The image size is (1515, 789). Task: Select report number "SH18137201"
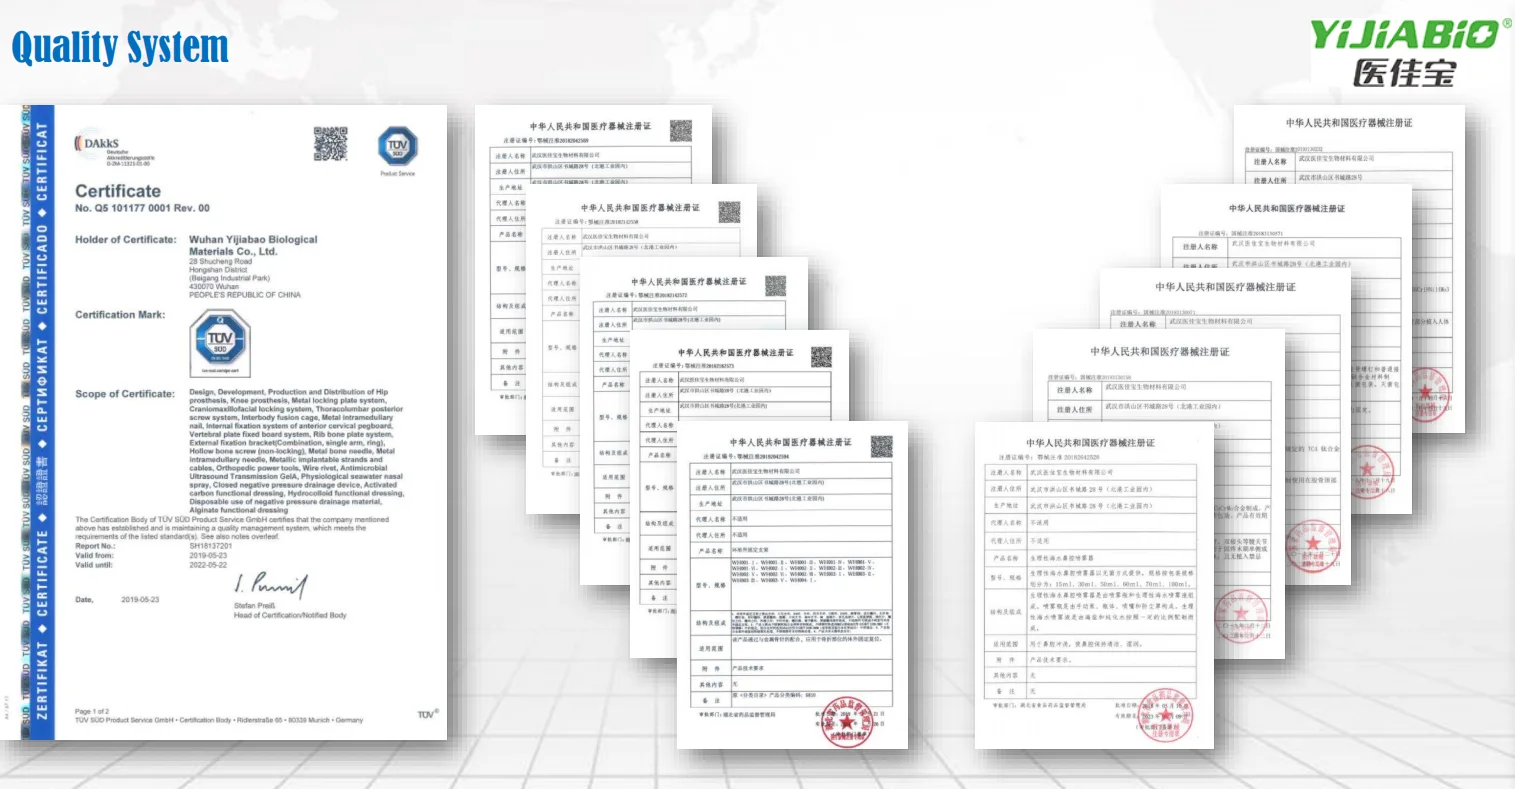(x=211, y=546)
